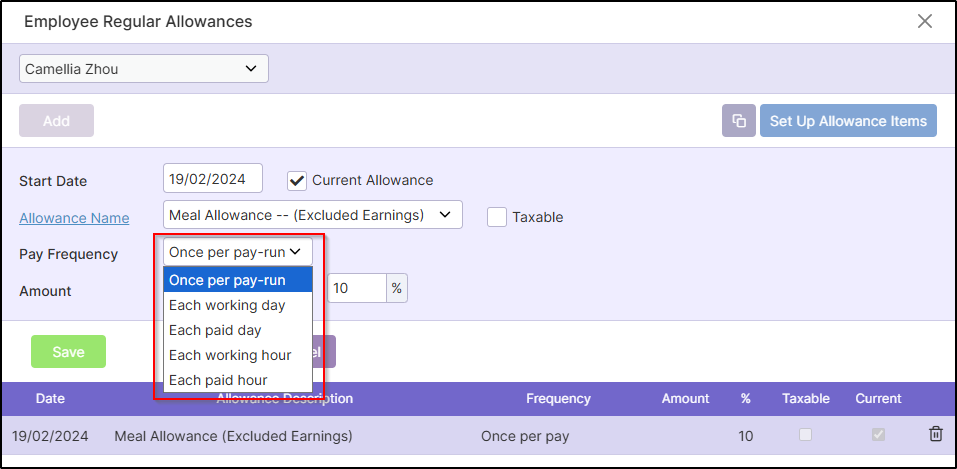Choose 'Each paid hour' frequency
The width and height of the screenshot is (957, 469).
click(237, 380)
